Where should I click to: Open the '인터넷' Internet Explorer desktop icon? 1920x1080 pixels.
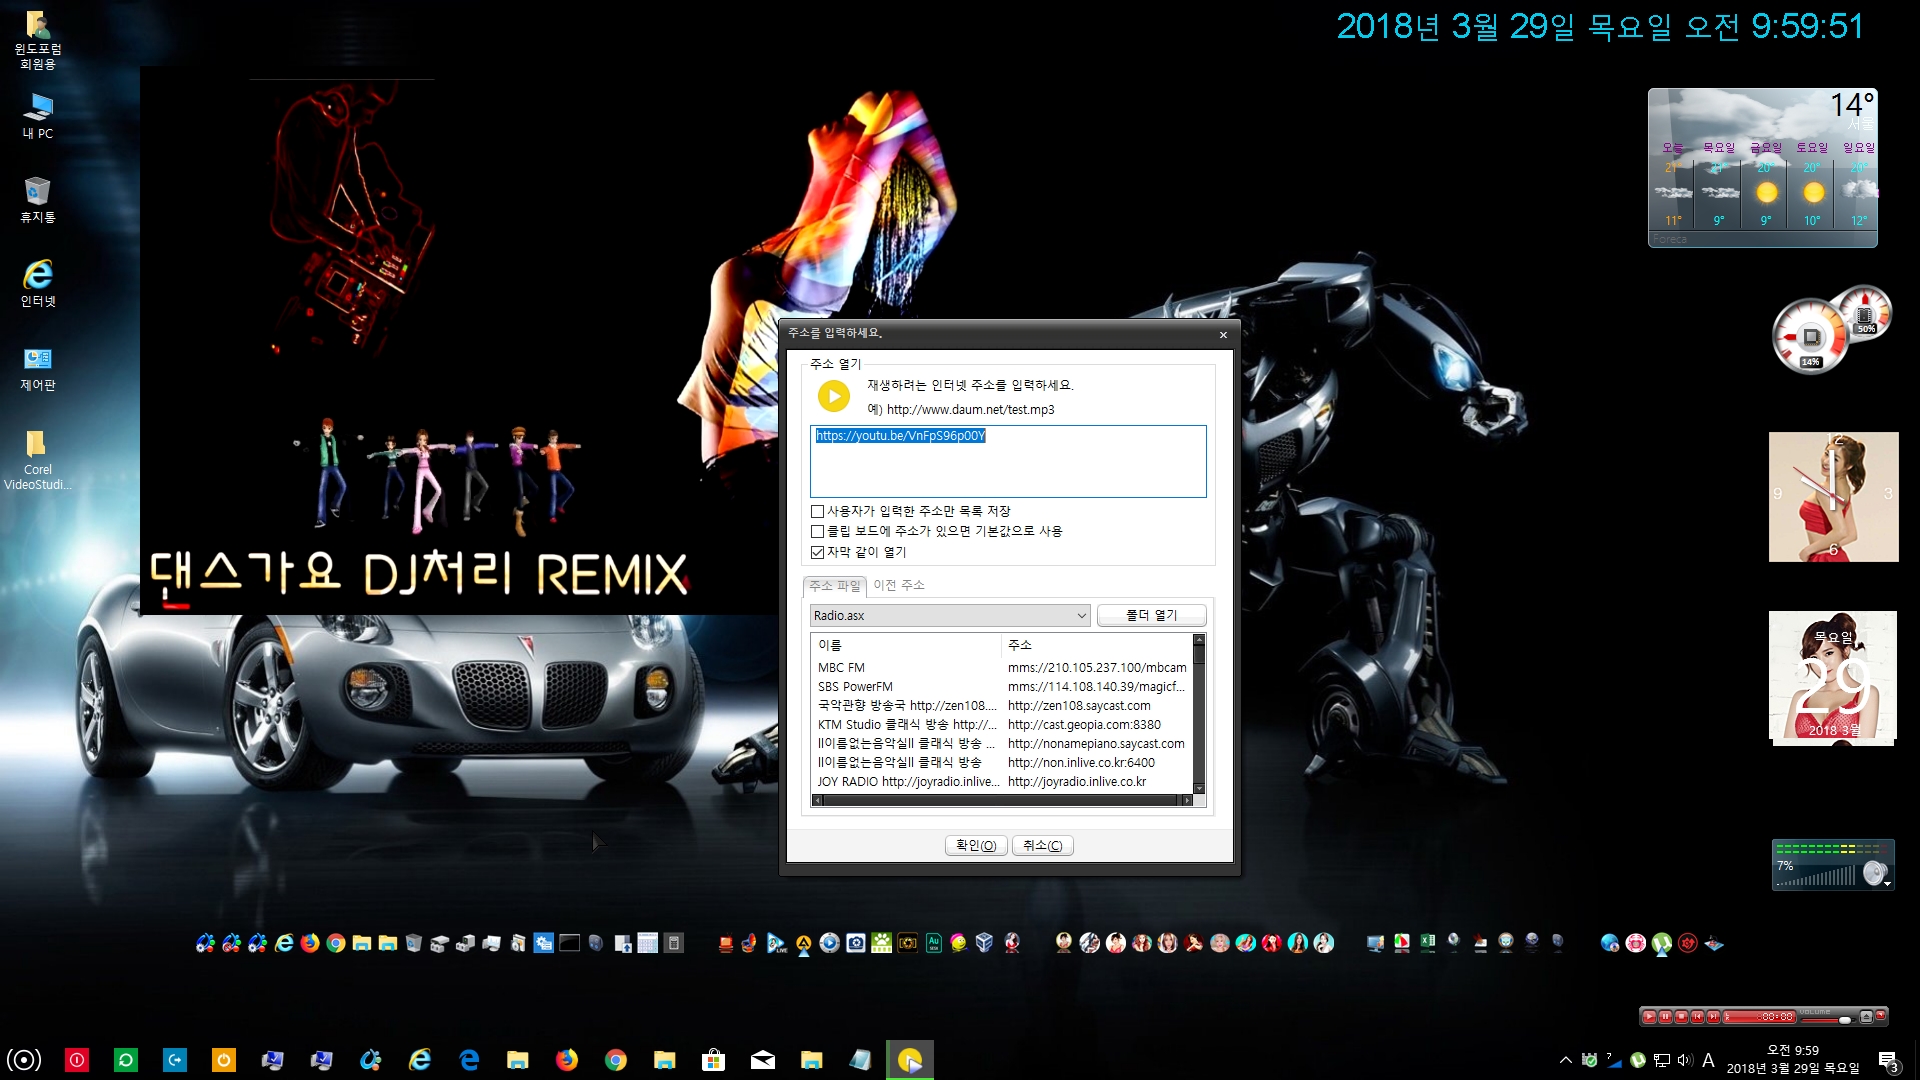point(37,284)
